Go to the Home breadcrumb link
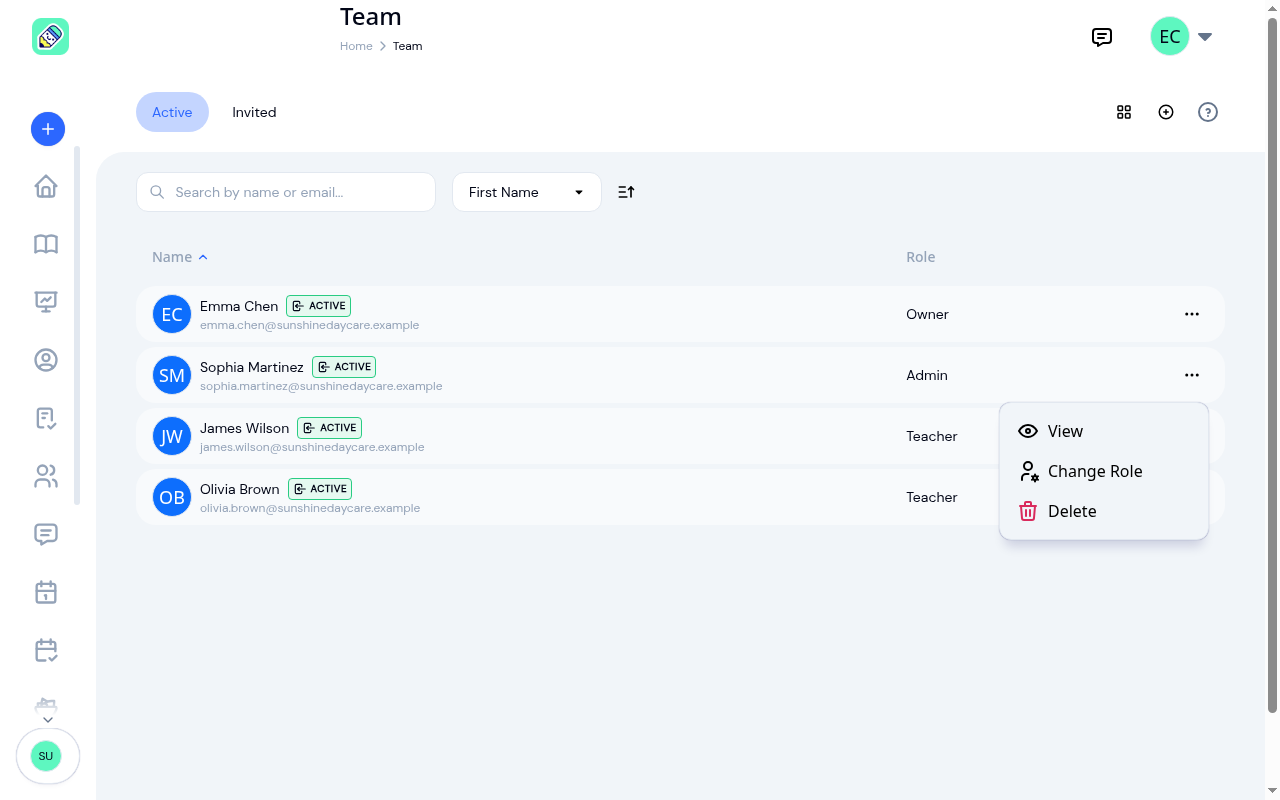This screenshot has height=800, width=1280. click(356, 46)
